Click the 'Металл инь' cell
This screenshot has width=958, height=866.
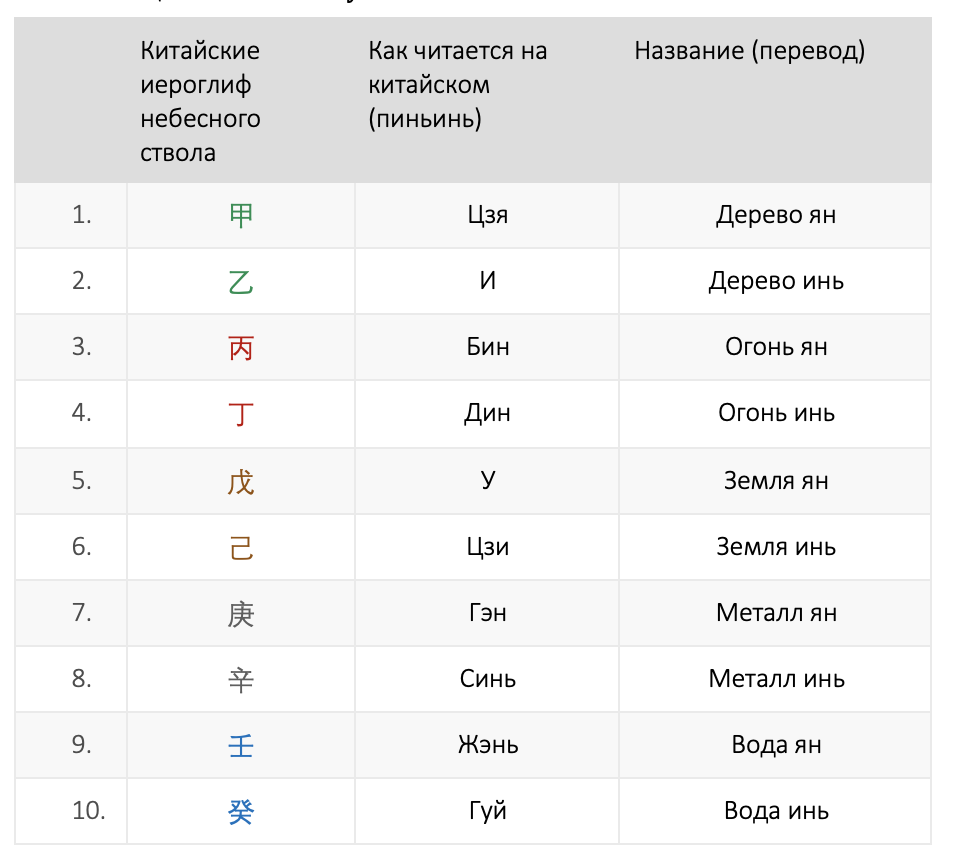click(x=776, y=679)
